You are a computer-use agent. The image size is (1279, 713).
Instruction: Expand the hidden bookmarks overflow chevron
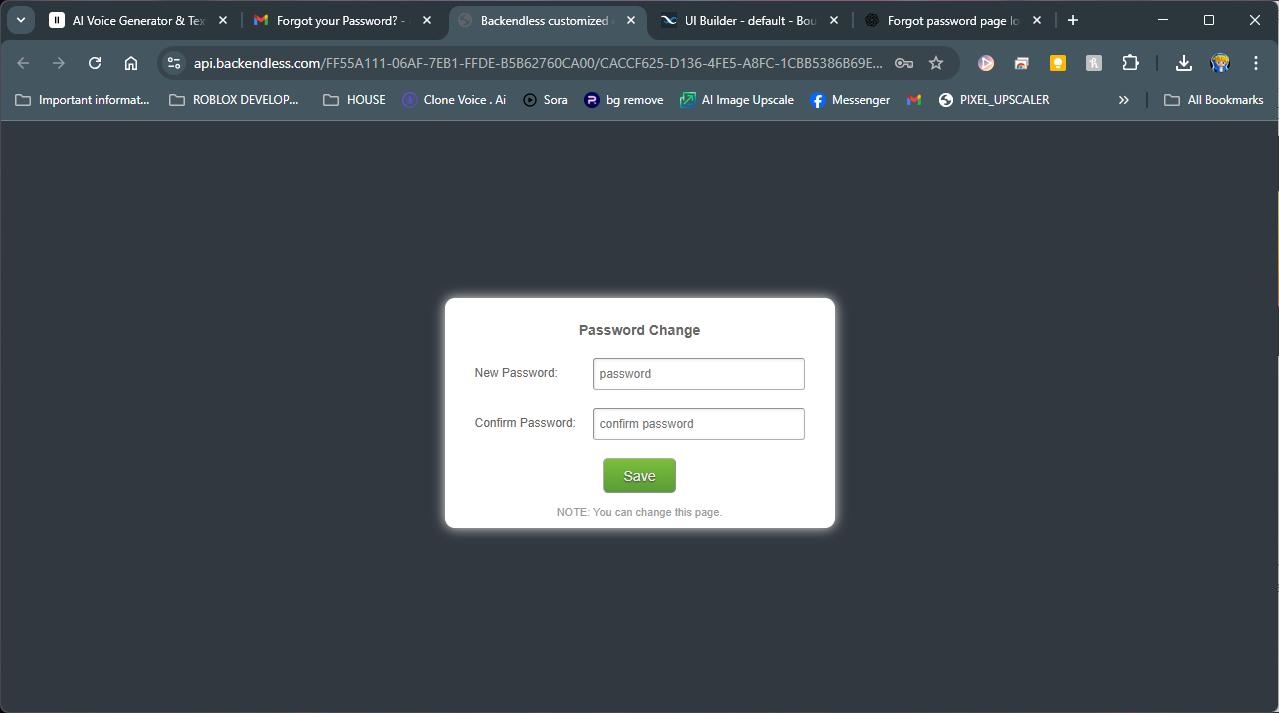point(1124,100)
